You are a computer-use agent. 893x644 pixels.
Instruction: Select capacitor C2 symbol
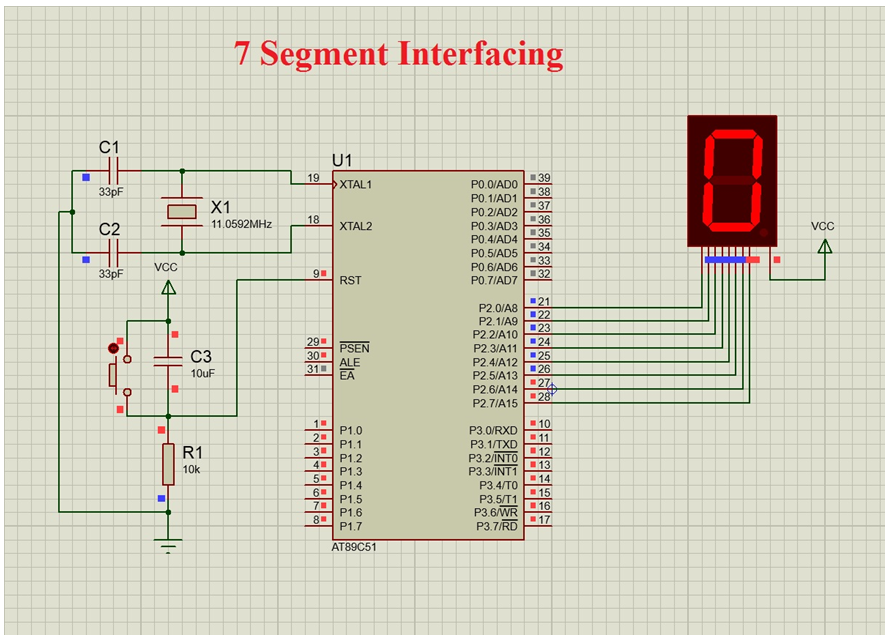pos(113,253)
